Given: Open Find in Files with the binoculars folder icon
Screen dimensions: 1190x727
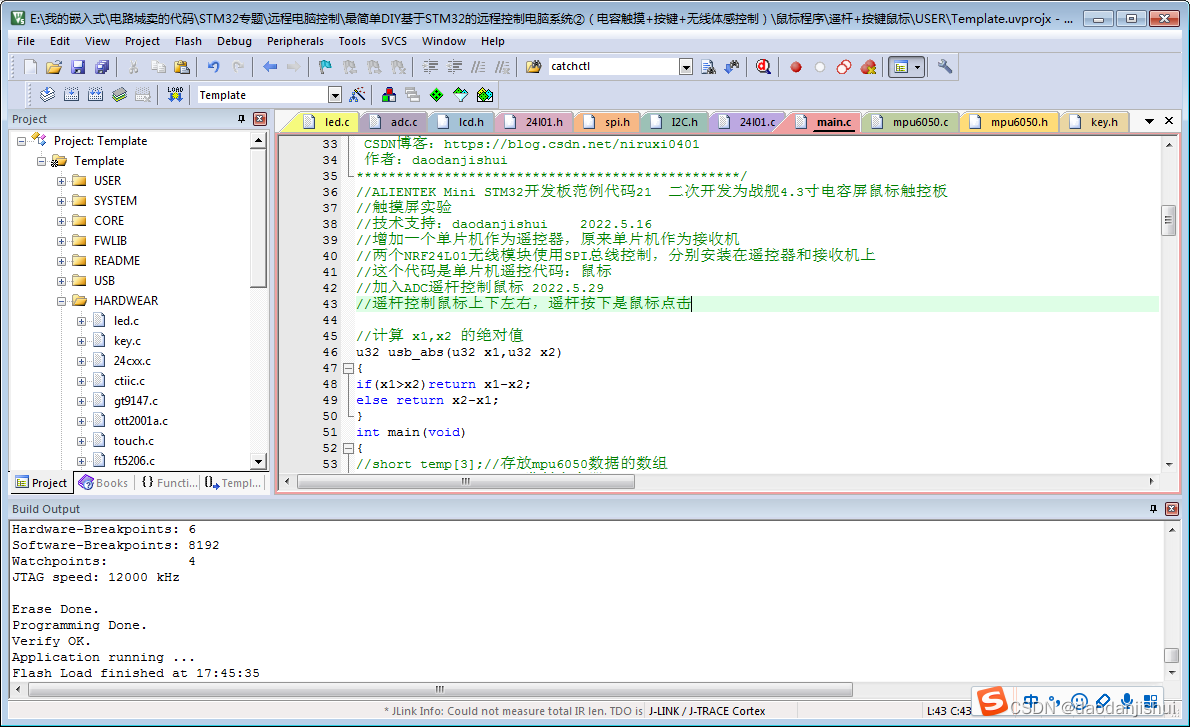Looking at the screenshot, I should pyautogui.click(x=534, y=67).
